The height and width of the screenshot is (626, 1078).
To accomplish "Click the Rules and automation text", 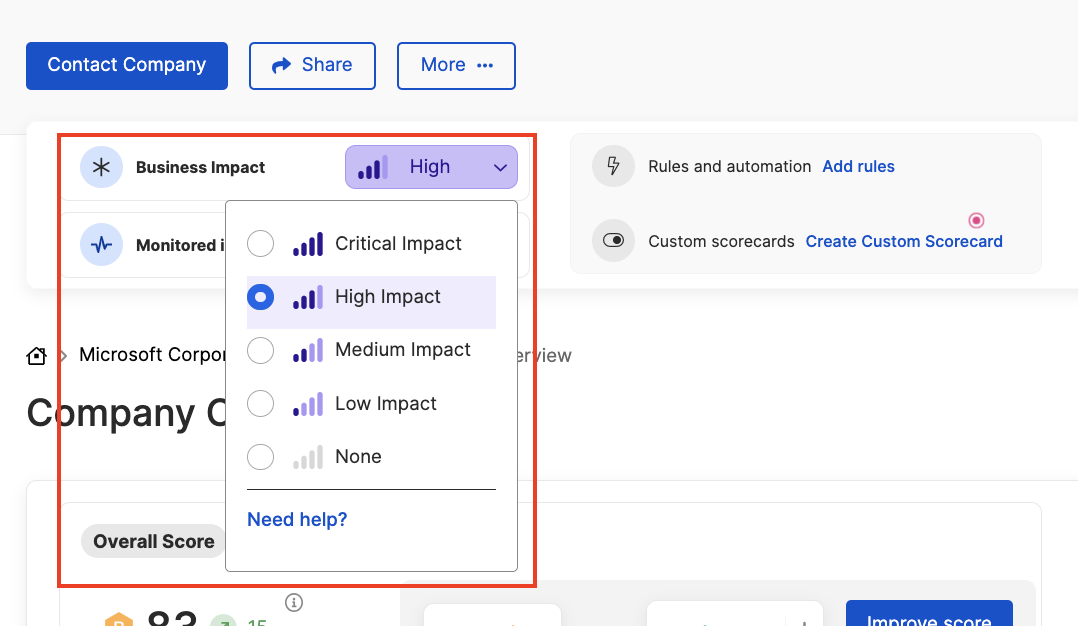I will [729, 166].
